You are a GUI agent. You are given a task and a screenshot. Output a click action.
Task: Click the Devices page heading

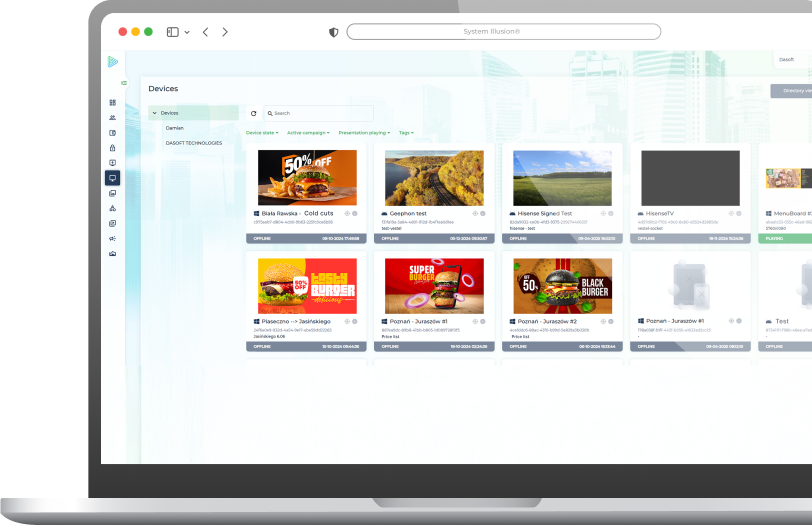tap(163, 89)
